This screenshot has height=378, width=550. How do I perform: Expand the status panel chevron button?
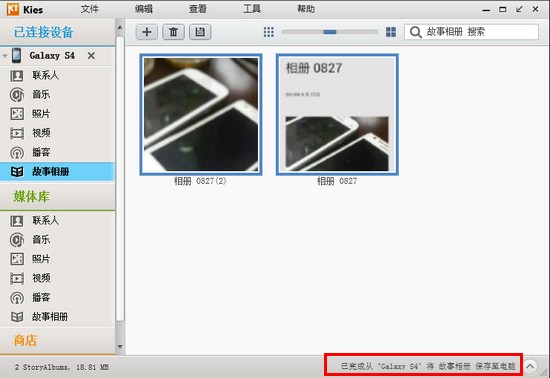(x=530, y=367)
